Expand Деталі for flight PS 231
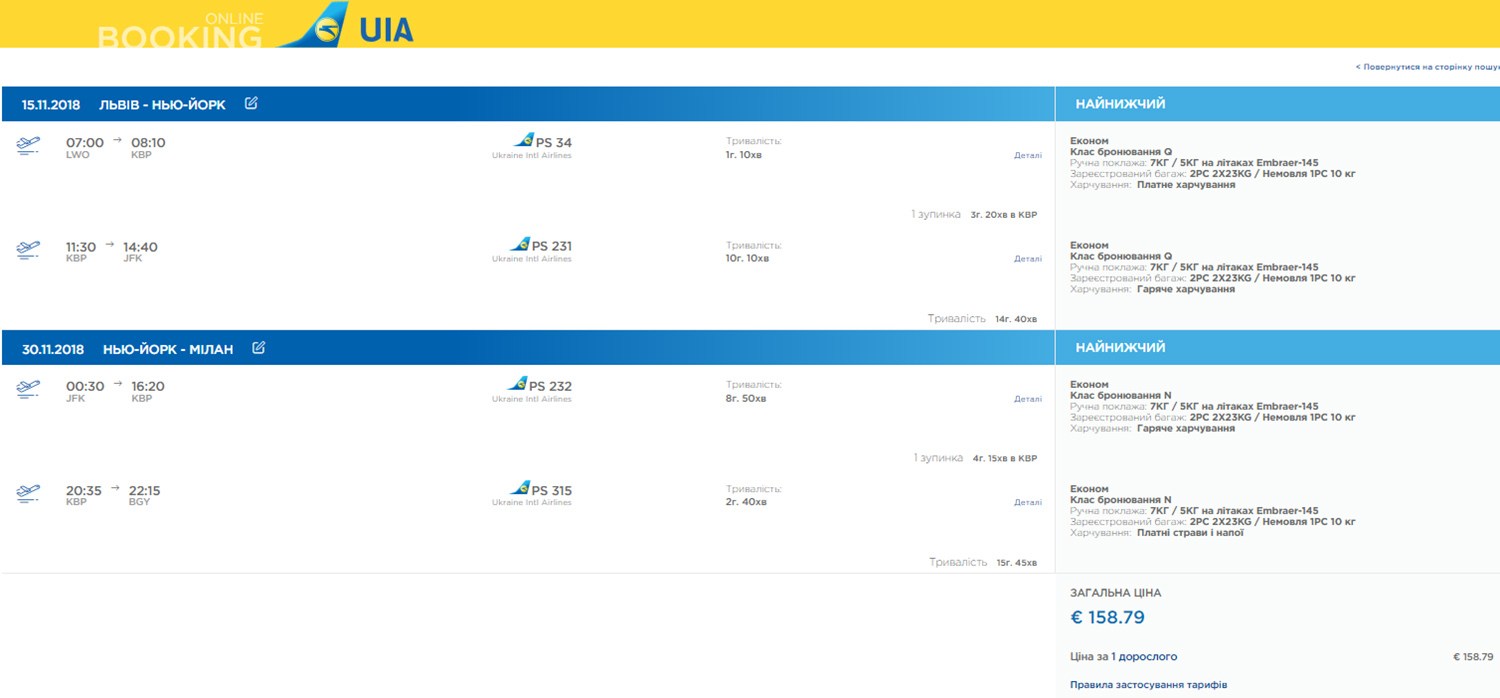Viewport: 1500px width, 698px height. pyautogui.click(x=1027, y=259)
